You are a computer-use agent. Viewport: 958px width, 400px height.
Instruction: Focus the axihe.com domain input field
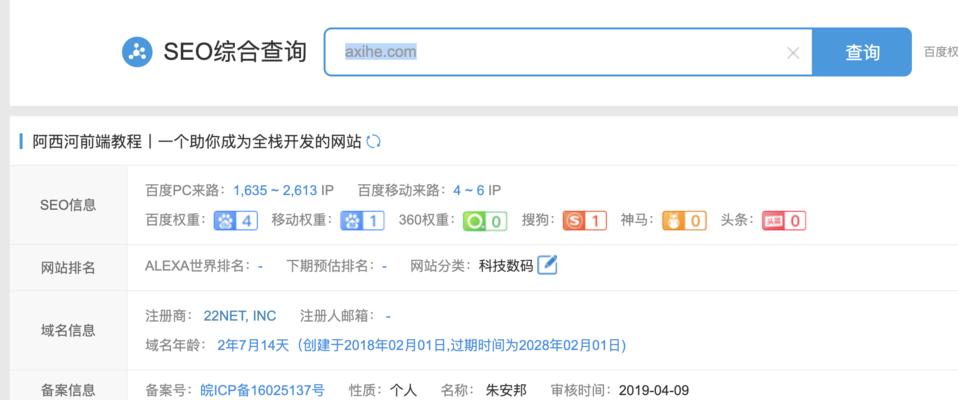click(568, 52)
